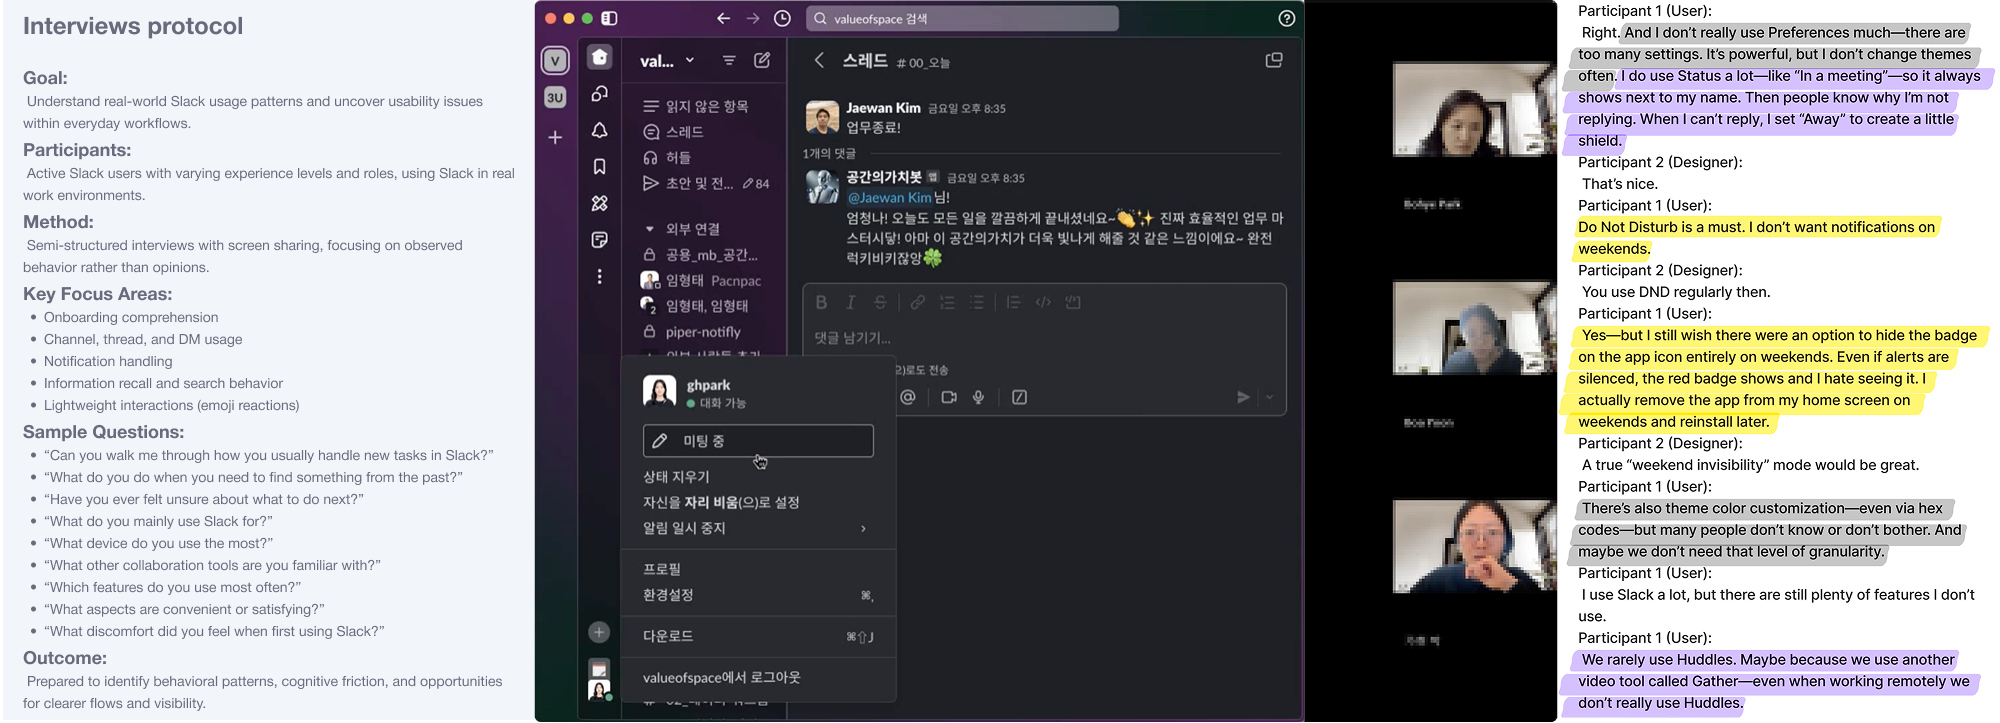
Task: Go back with the left arrow
Action: click(x=723, y=18)
